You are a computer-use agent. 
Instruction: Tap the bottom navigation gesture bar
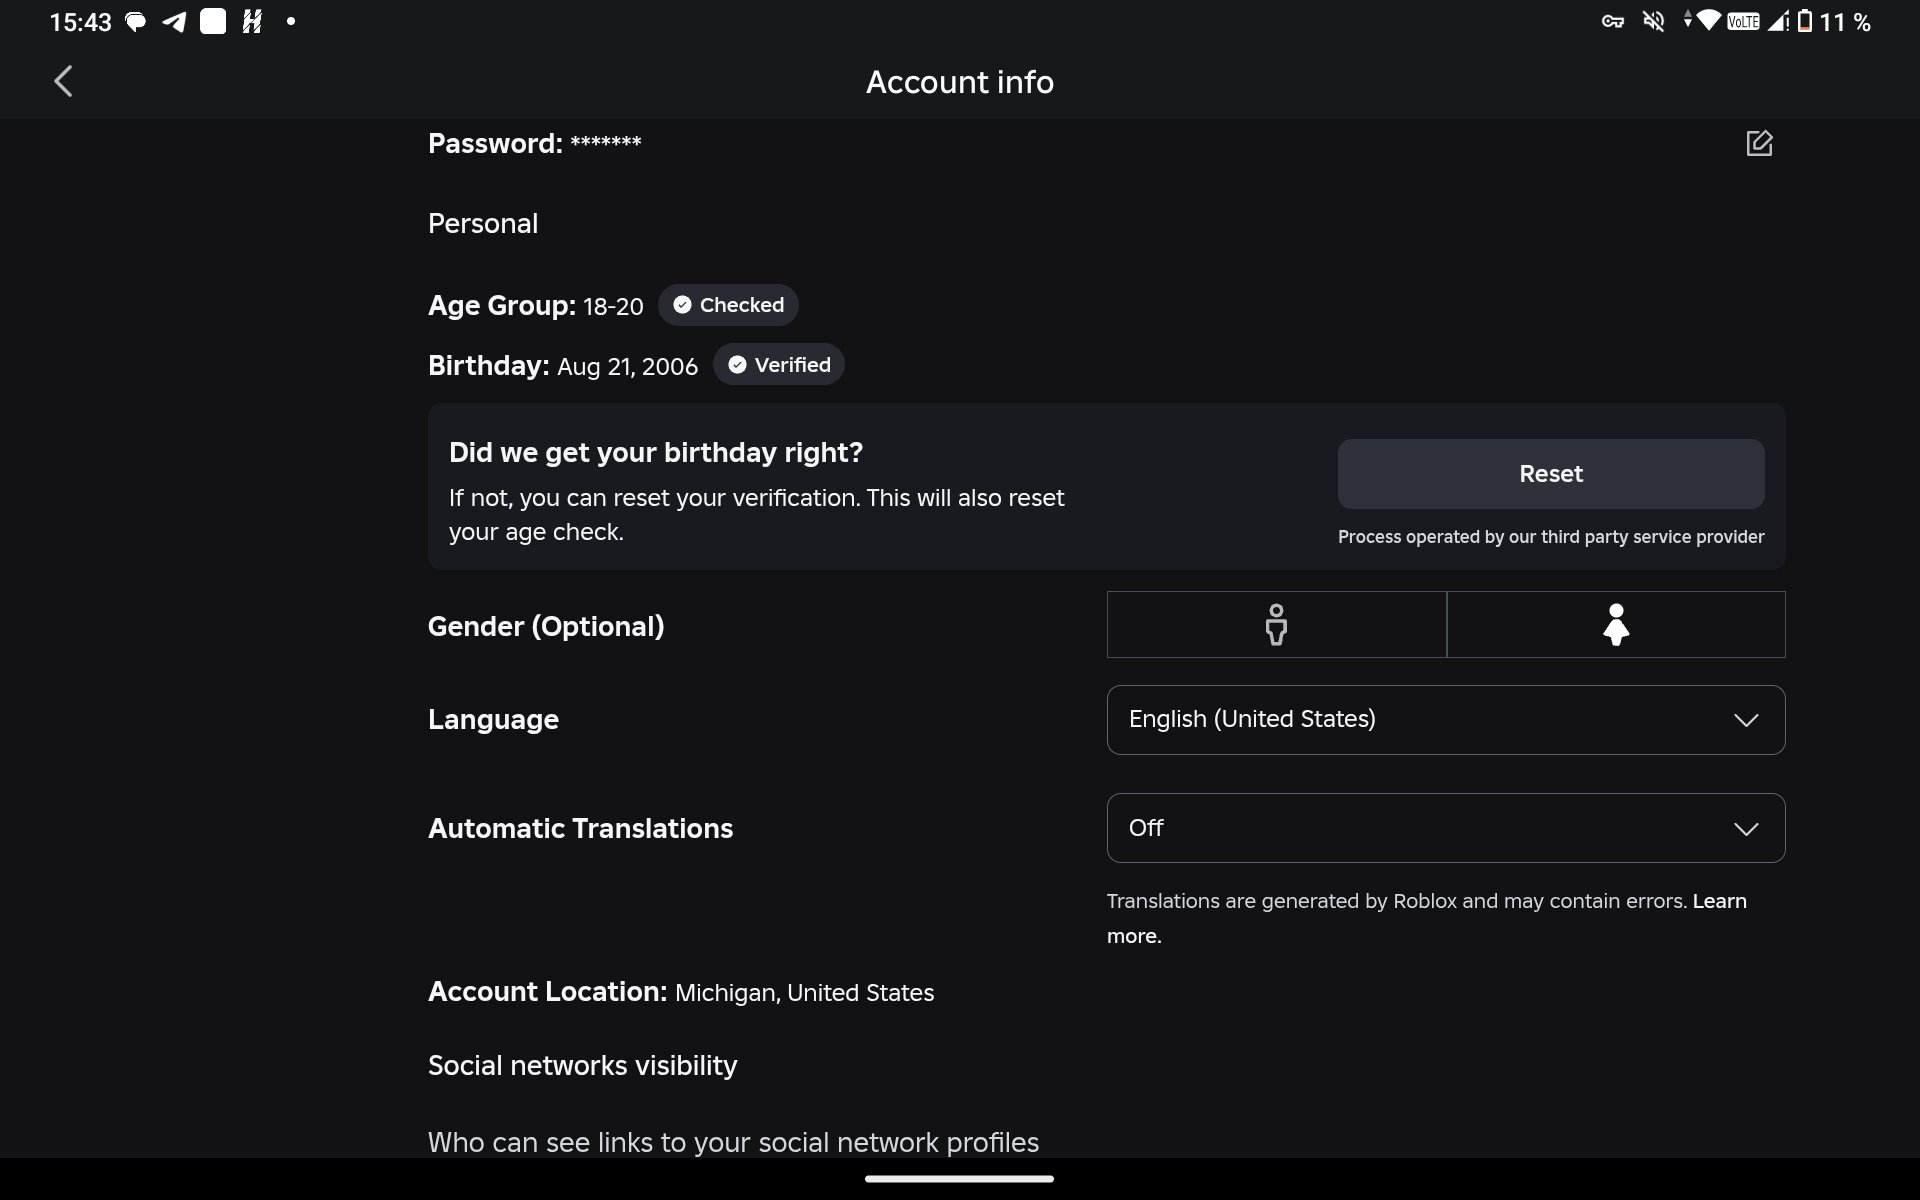pyautogui.click(x=960, y=1179)
